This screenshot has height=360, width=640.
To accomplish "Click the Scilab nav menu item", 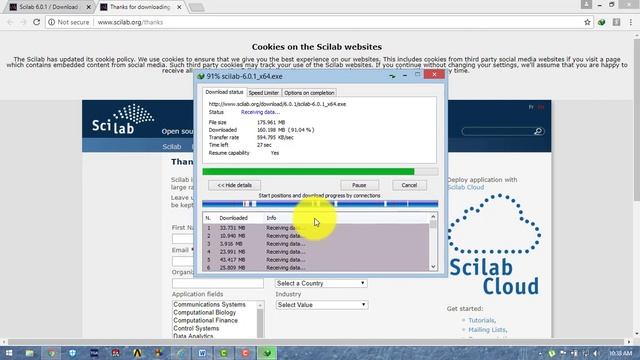I will pyautogui.click(x=171, y=146).
